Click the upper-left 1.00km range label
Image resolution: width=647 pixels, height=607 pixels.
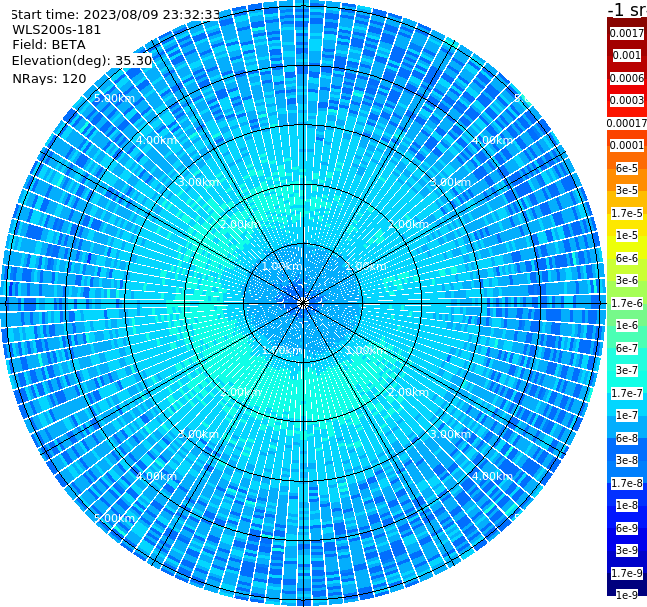282,266
